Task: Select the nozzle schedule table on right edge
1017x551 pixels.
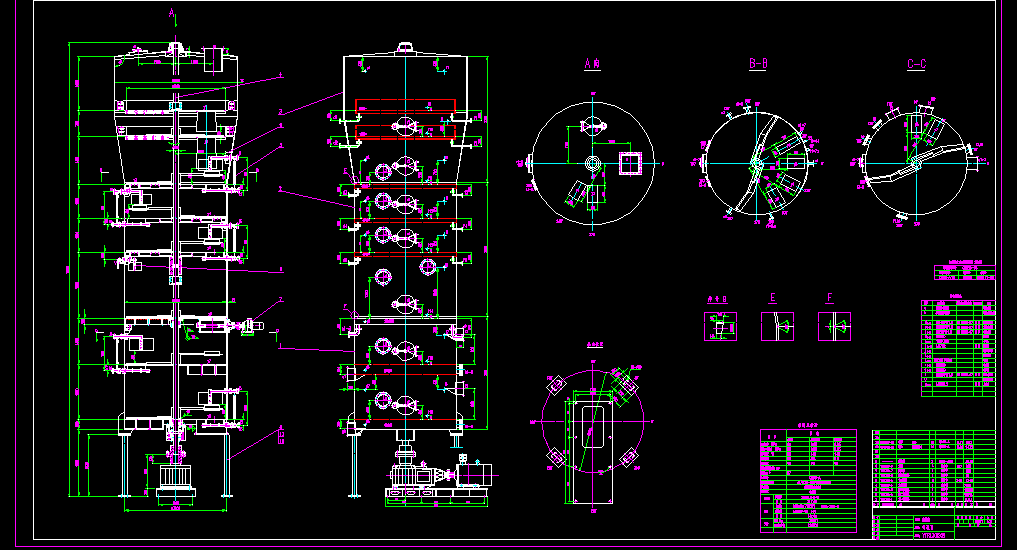Action: point(958,347)
